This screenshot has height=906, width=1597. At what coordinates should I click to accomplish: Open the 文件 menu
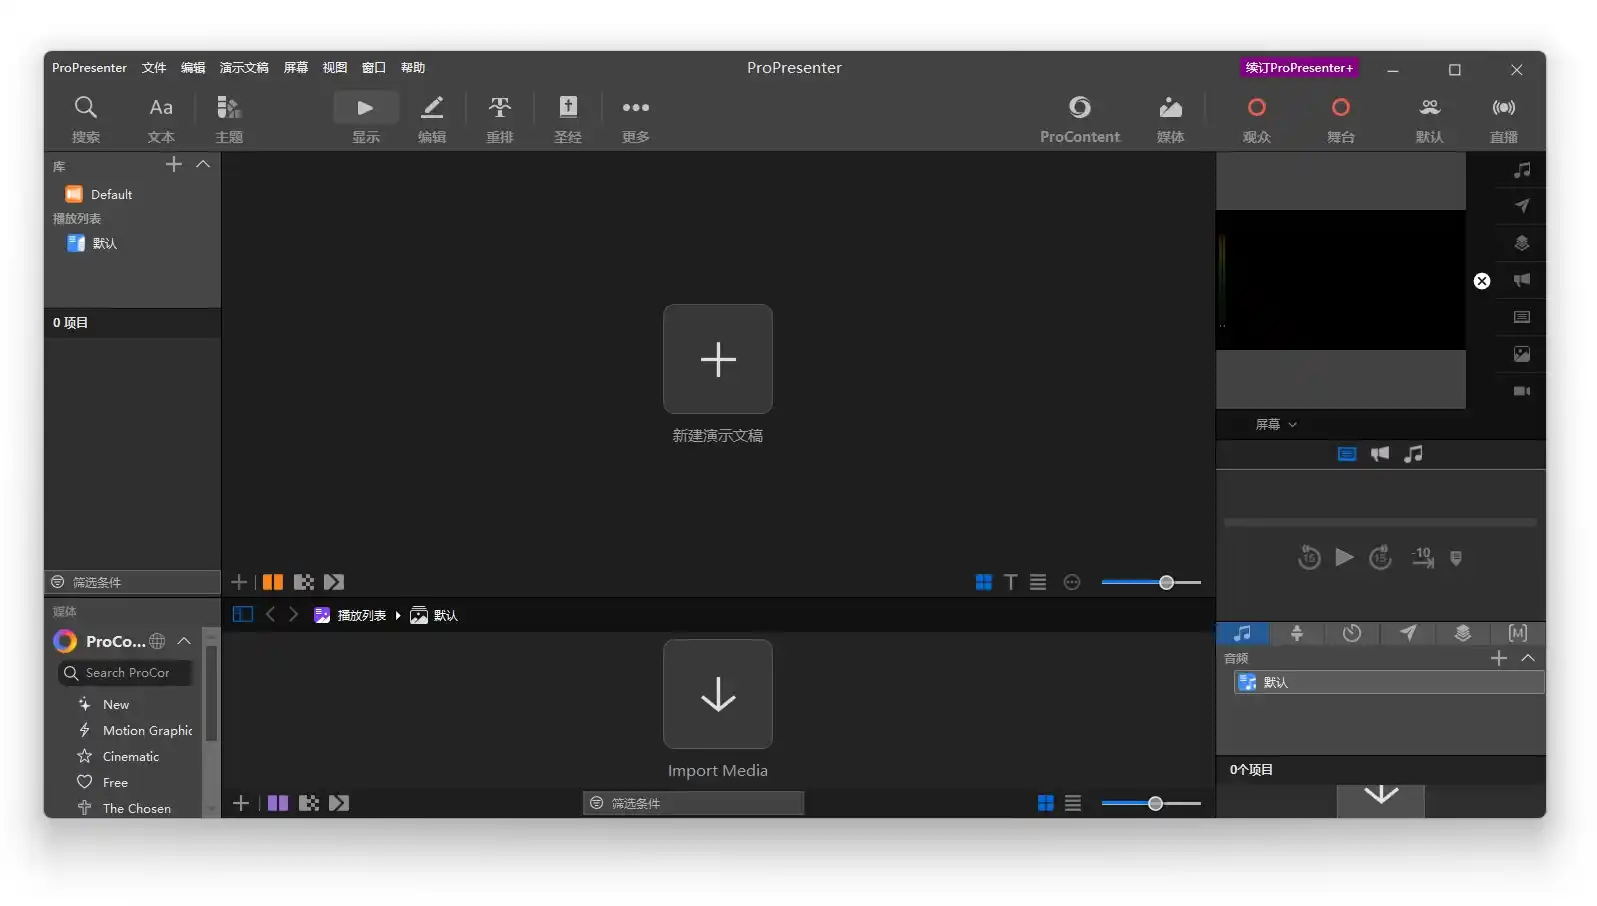pyautogui.click(x=154, y=68)
